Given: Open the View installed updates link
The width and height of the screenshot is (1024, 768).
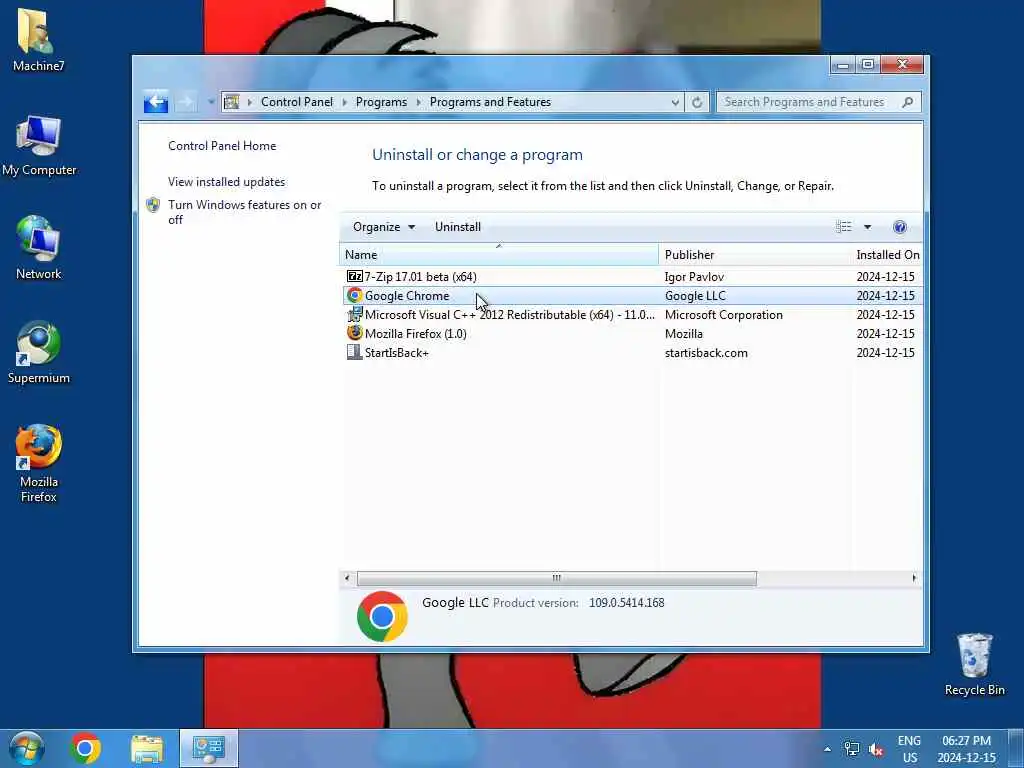Looking at the screenshot, I should click(x=227, y=182).
